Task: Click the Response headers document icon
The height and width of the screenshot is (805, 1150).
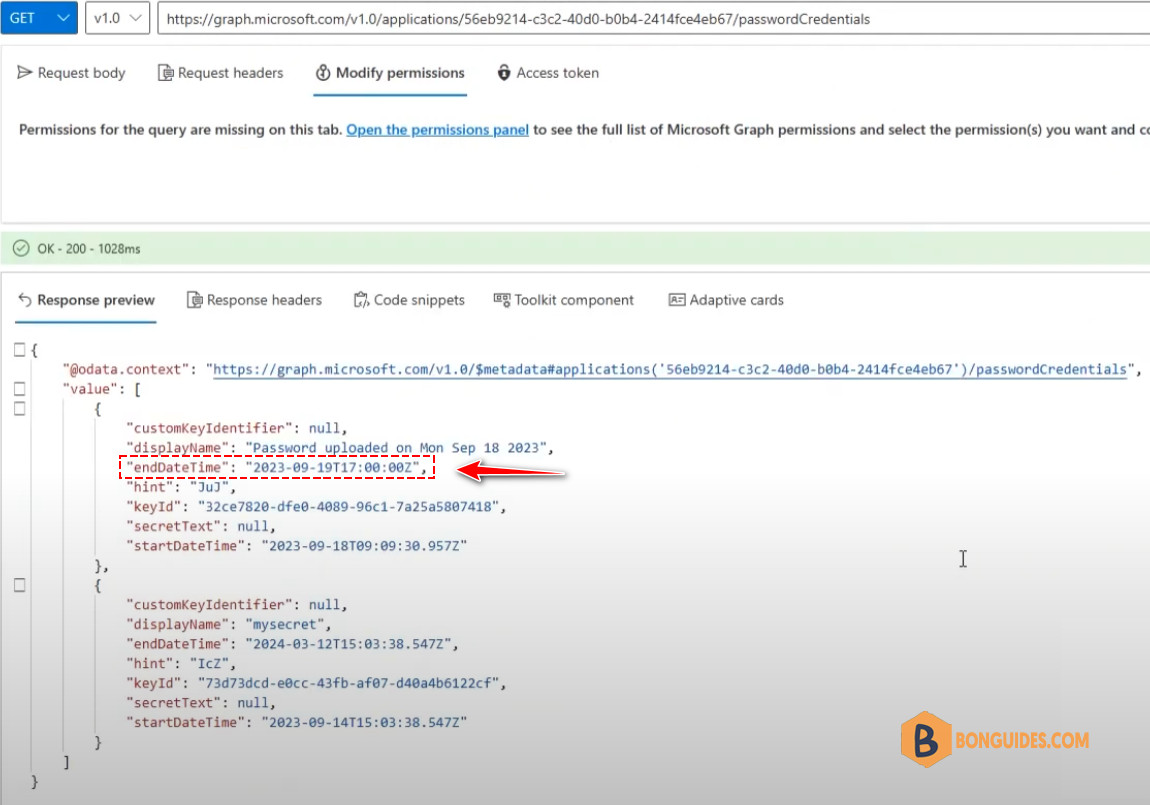Action: [194, 300]
